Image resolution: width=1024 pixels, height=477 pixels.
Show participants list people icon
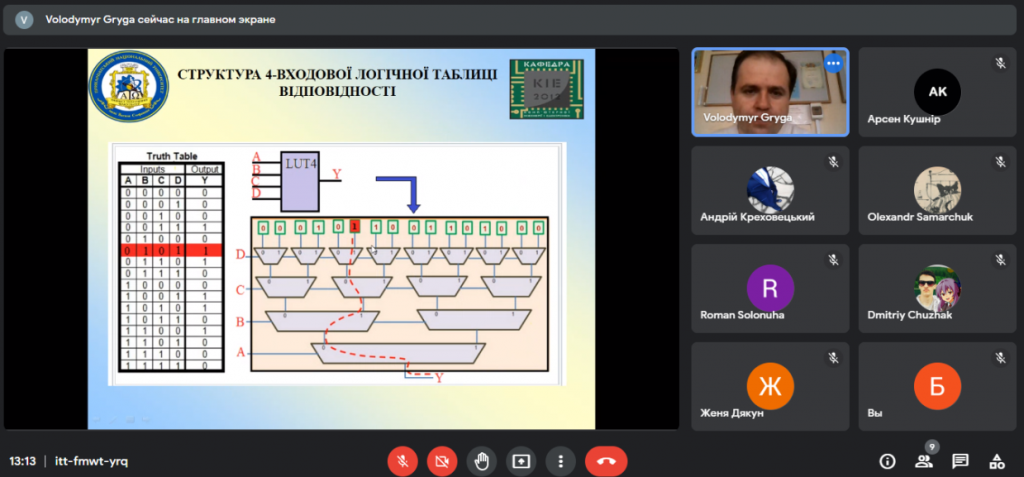924,461
